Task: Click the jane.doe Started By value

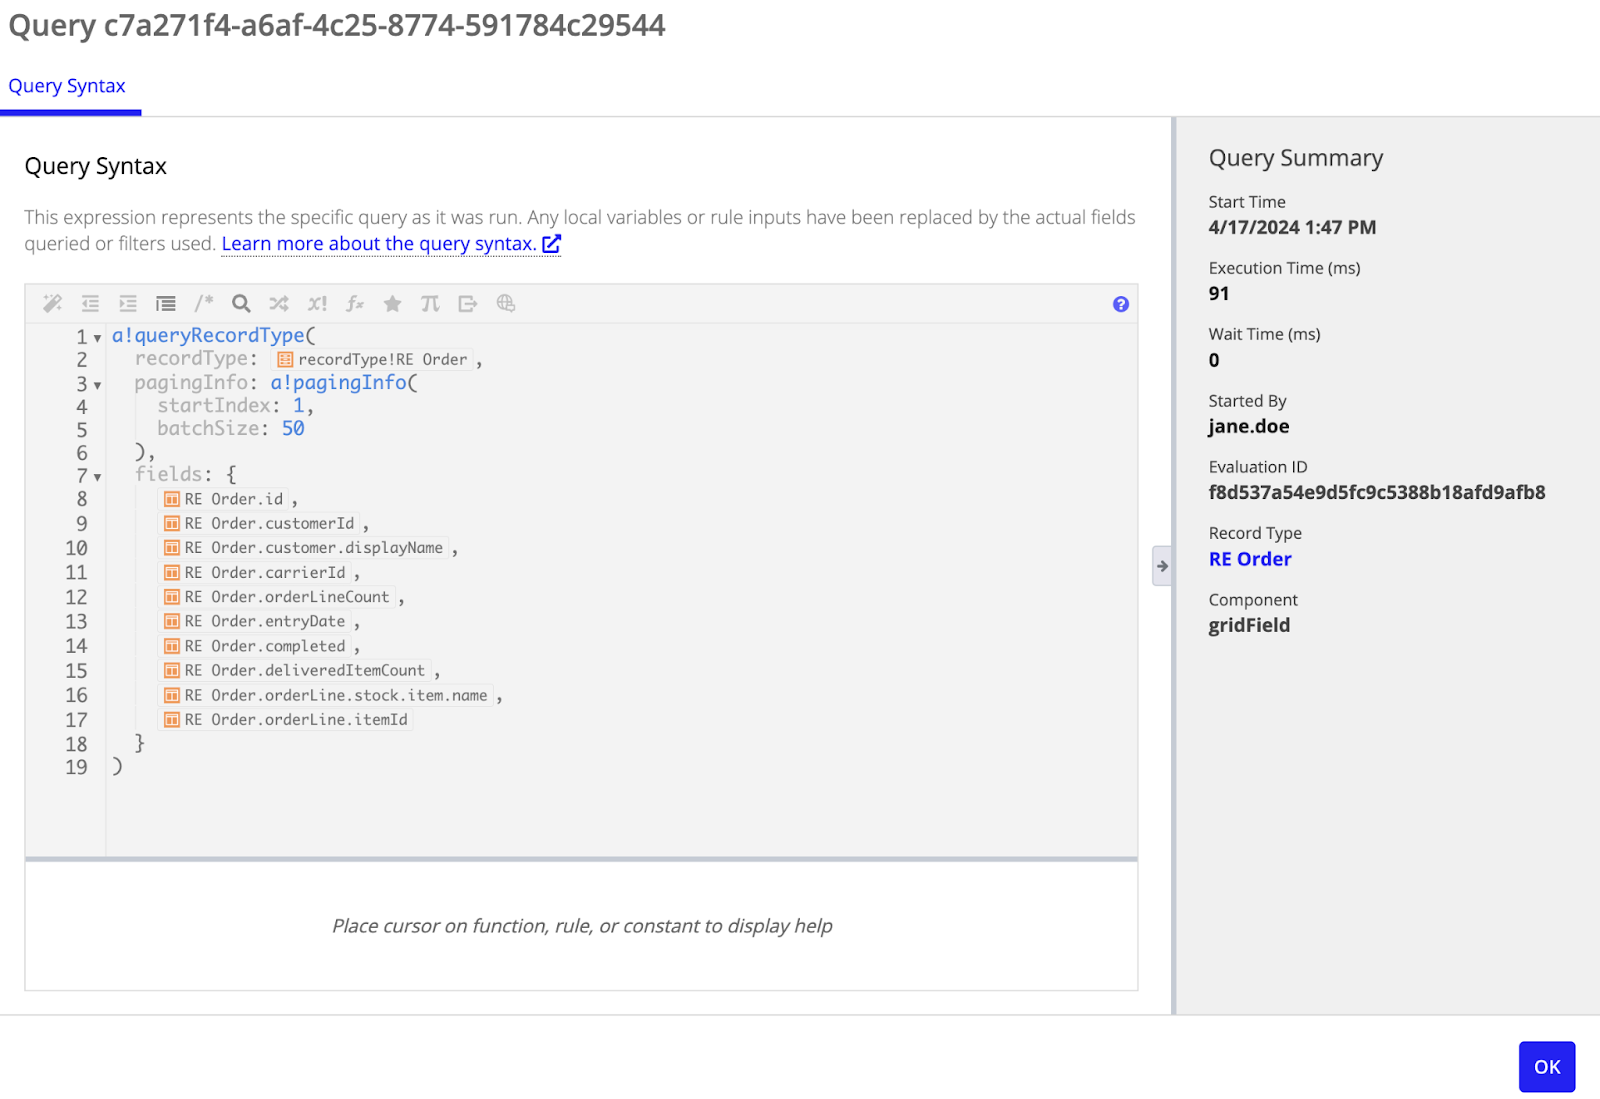Action: click(1249, 426)
